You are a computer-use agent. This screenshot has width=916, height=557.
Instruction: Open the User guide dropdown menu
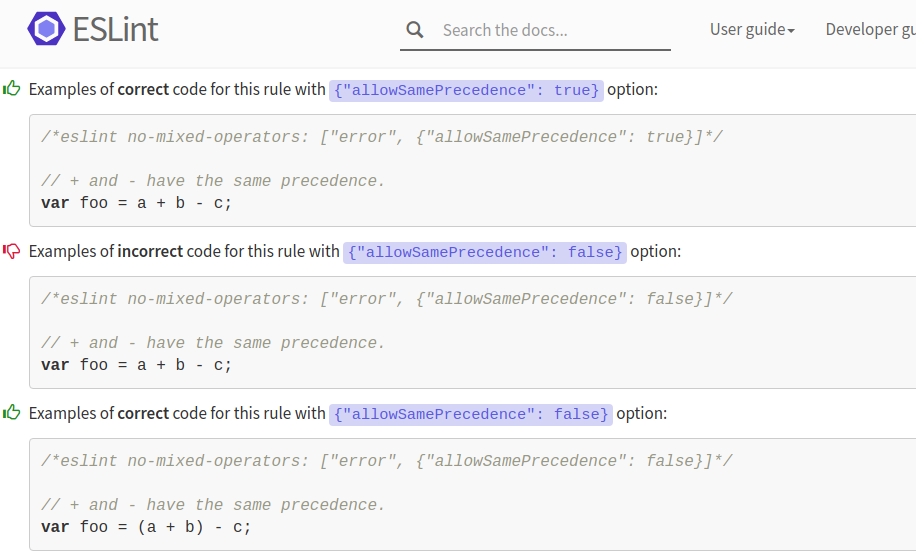tap(752, 30)
